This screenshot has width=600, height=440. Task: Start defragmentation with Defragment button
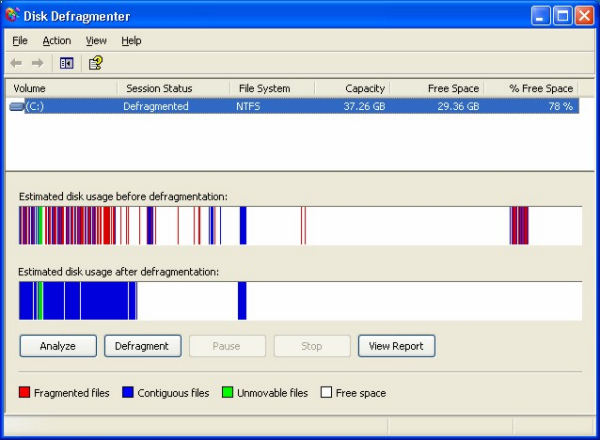[x=143, y=346]
